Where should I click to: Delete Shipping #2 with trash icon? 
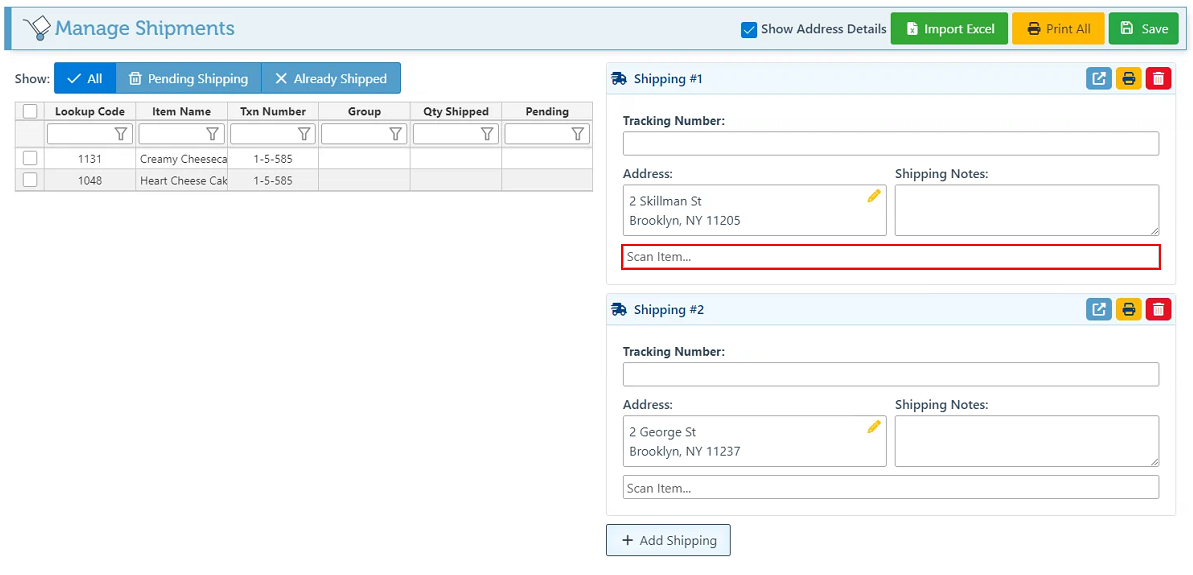(1158, 310)
